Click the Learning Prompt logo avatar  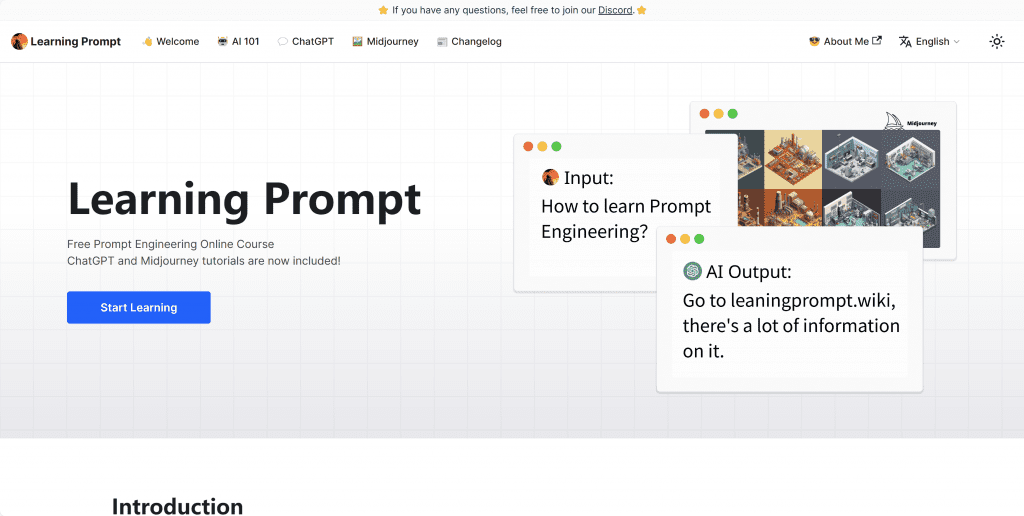pyautogui.click(x=19, y=41)
